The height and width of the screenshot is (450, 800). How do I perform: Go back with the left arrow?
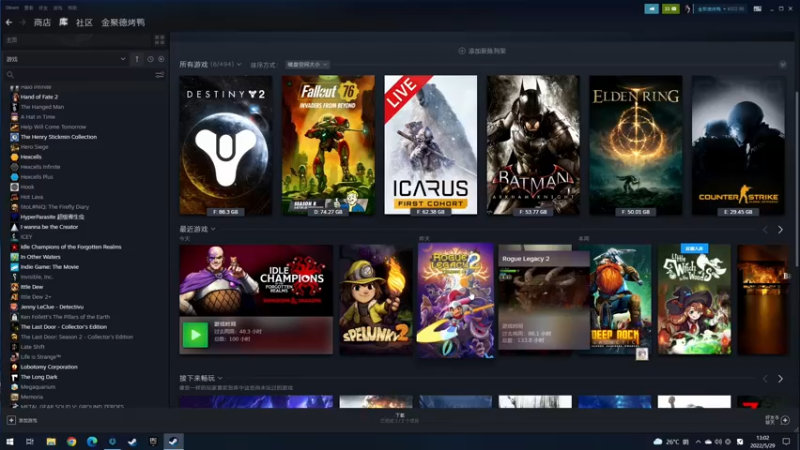tap(9, 22)
